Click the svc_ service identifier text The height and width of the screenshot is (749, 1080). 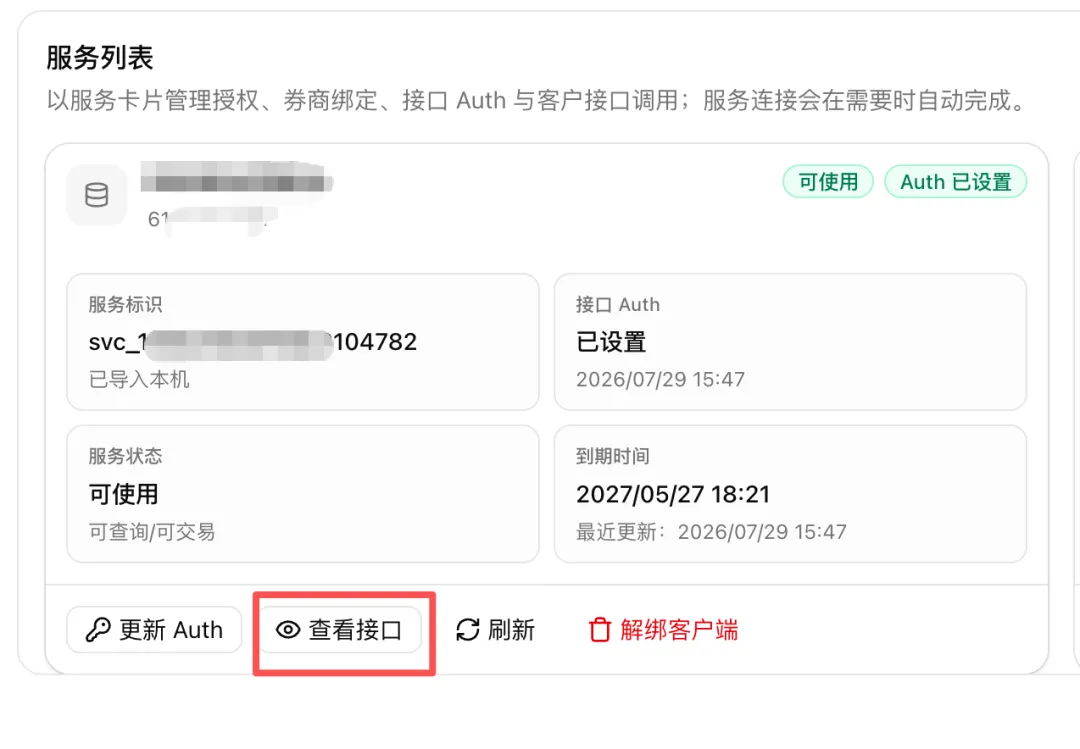point(253,342)
